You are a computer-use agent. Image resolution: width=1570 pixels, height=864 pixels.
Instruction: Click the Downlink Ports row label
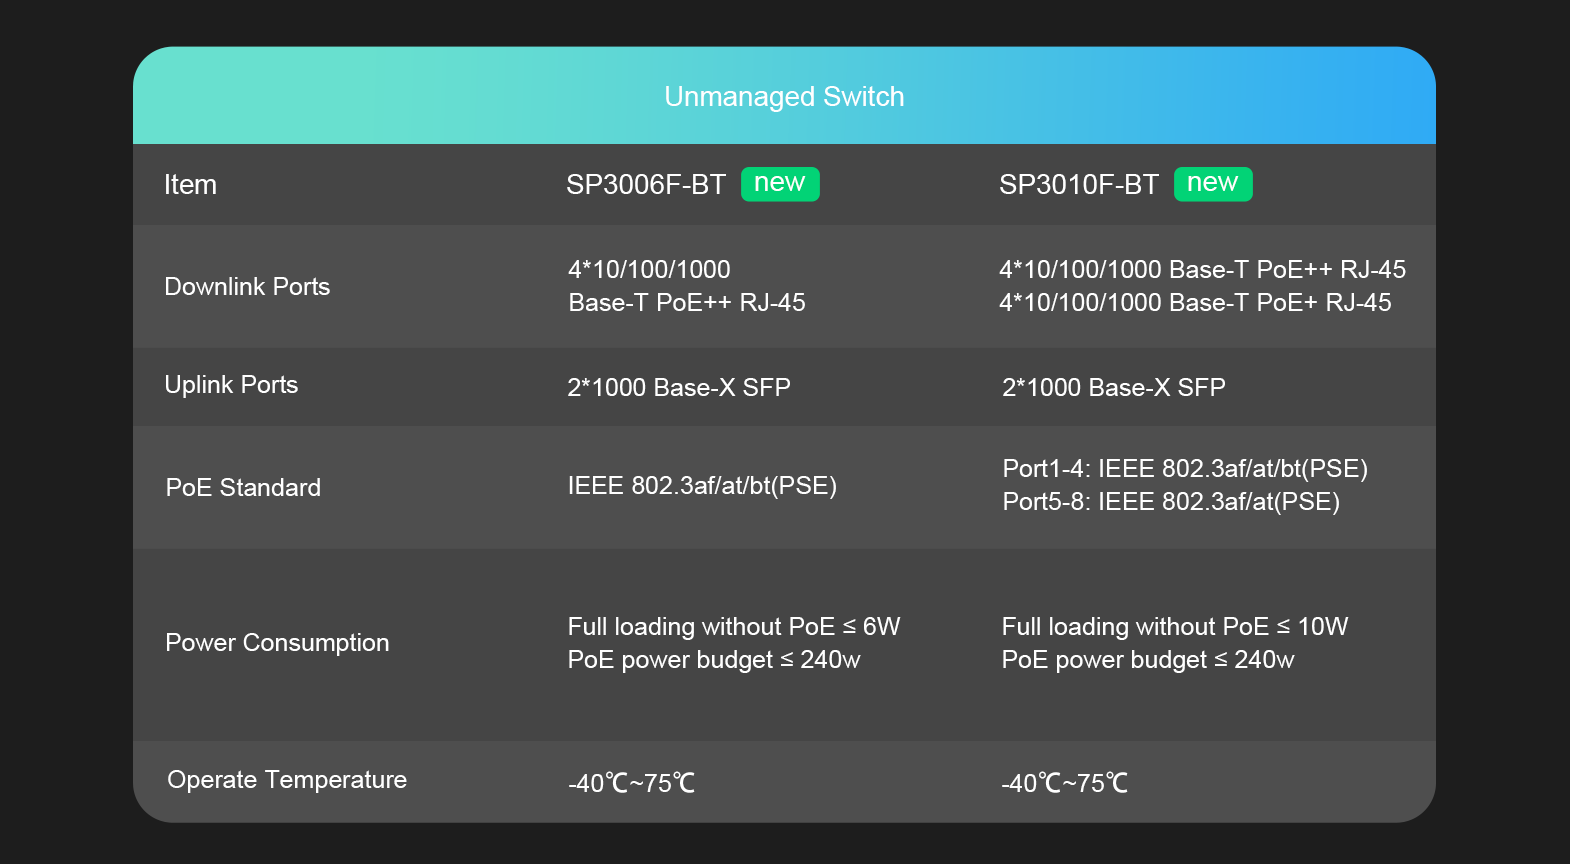(247, 287)
